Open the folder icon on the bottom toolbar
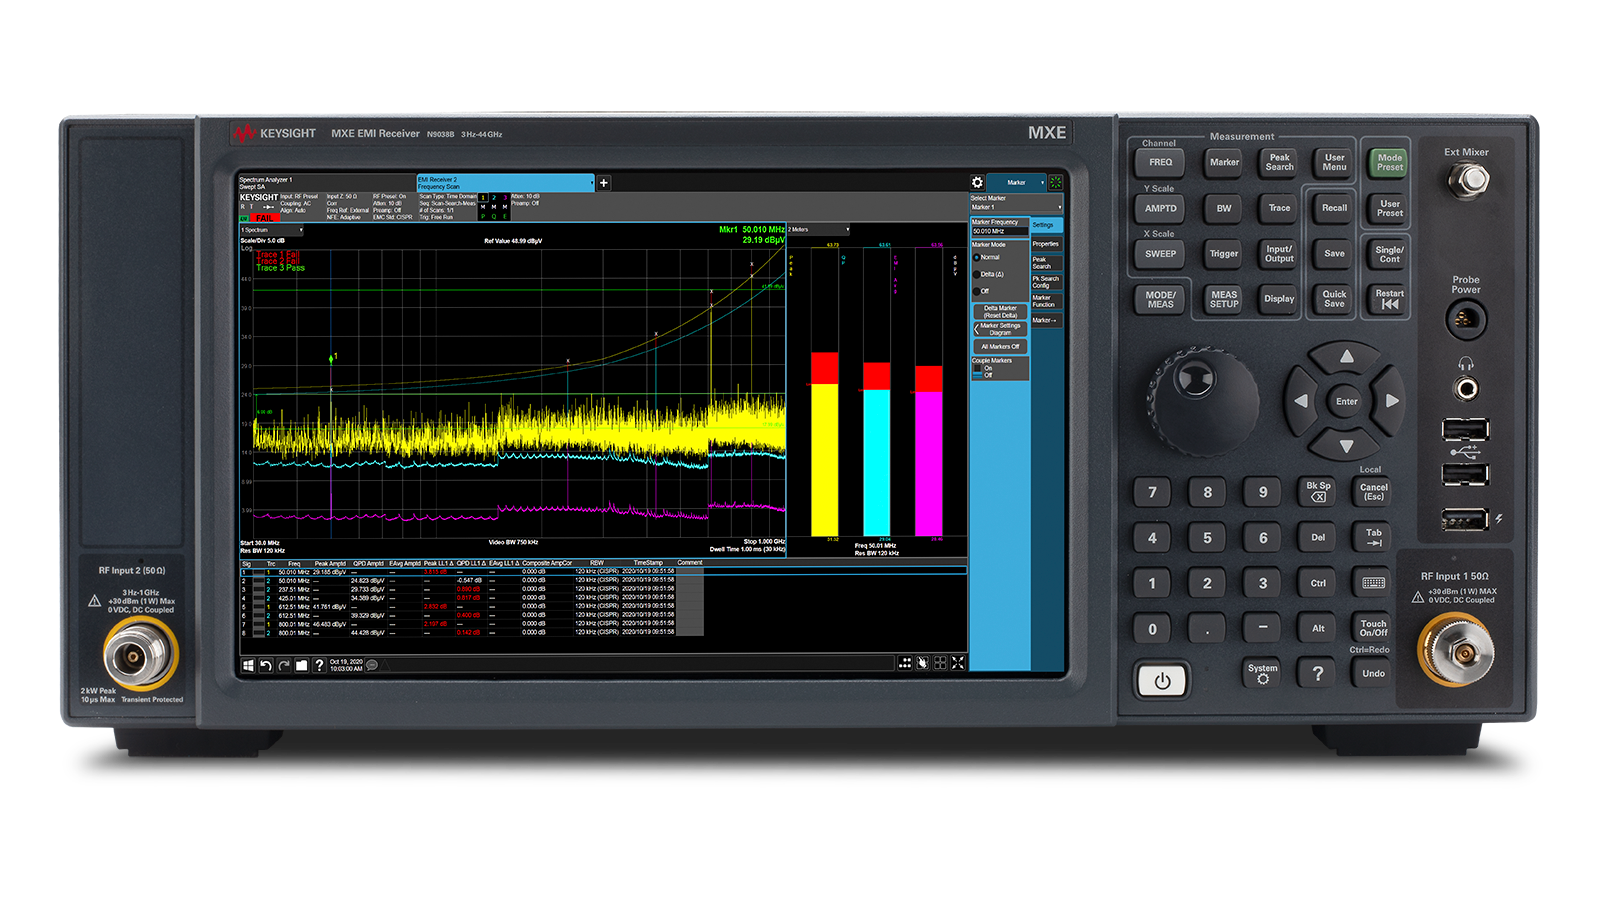 [302, 664]
